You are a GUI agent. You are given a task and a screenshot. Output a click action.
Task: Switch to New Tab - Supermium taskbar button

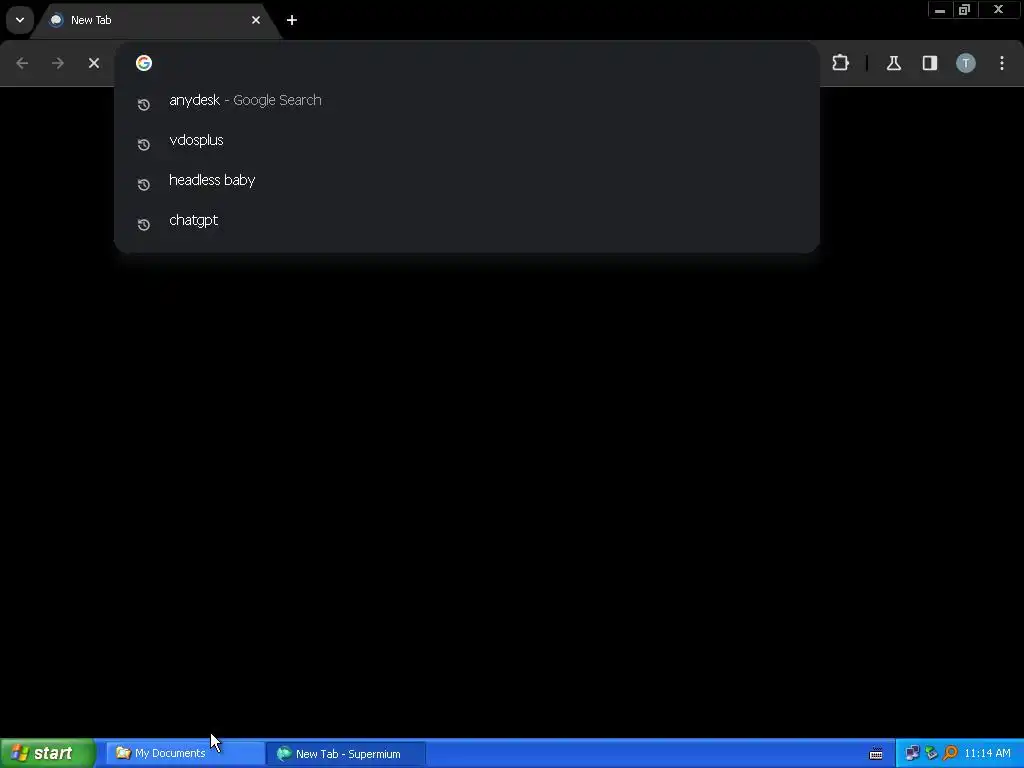pos(346,754)
